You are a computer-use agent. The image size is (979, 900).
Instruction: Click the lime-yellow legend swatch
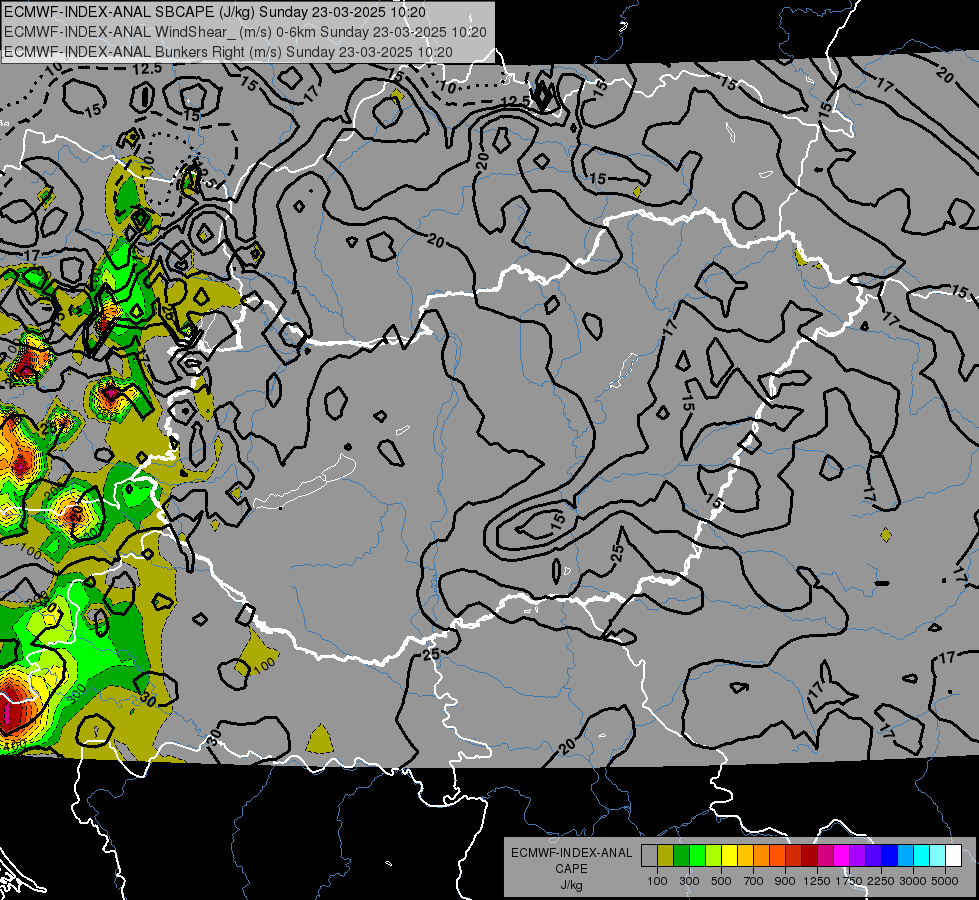tap(713, 855)
